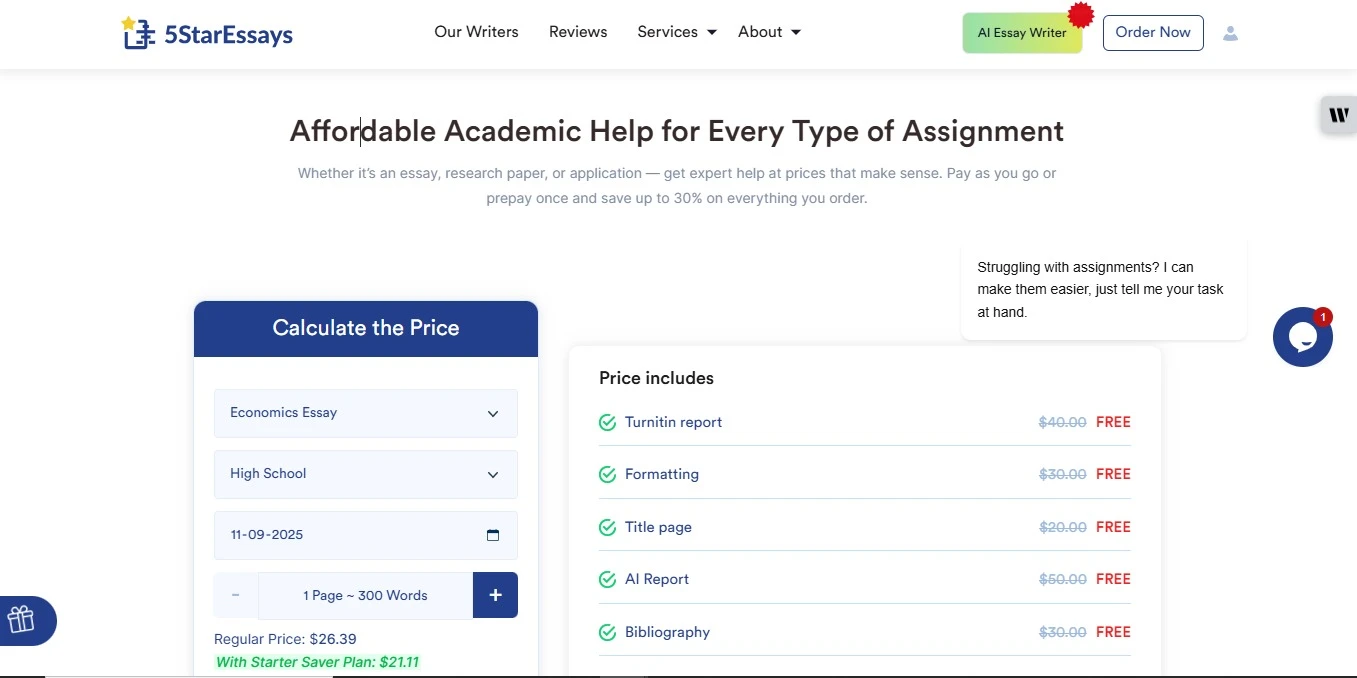Image resolution: width=1357 pixels, height=678 pixels.
Task: Launch the AI Essay Writer
Action: [x=1022, y=33]
